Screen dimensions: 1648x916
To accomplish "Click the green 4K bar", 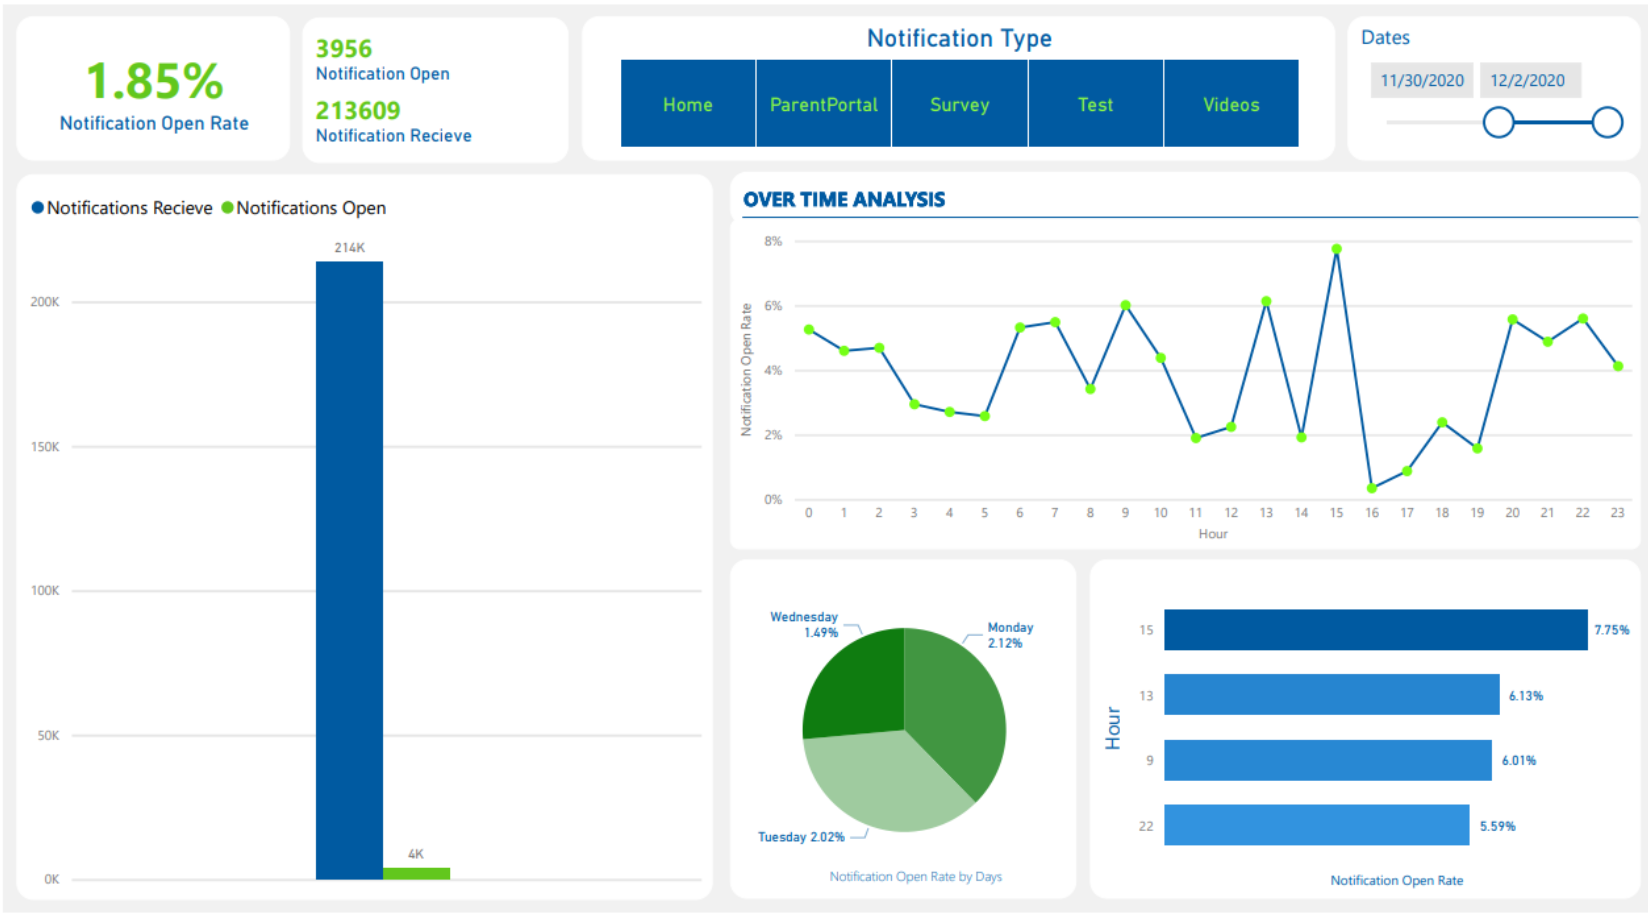I will (416, 874).
